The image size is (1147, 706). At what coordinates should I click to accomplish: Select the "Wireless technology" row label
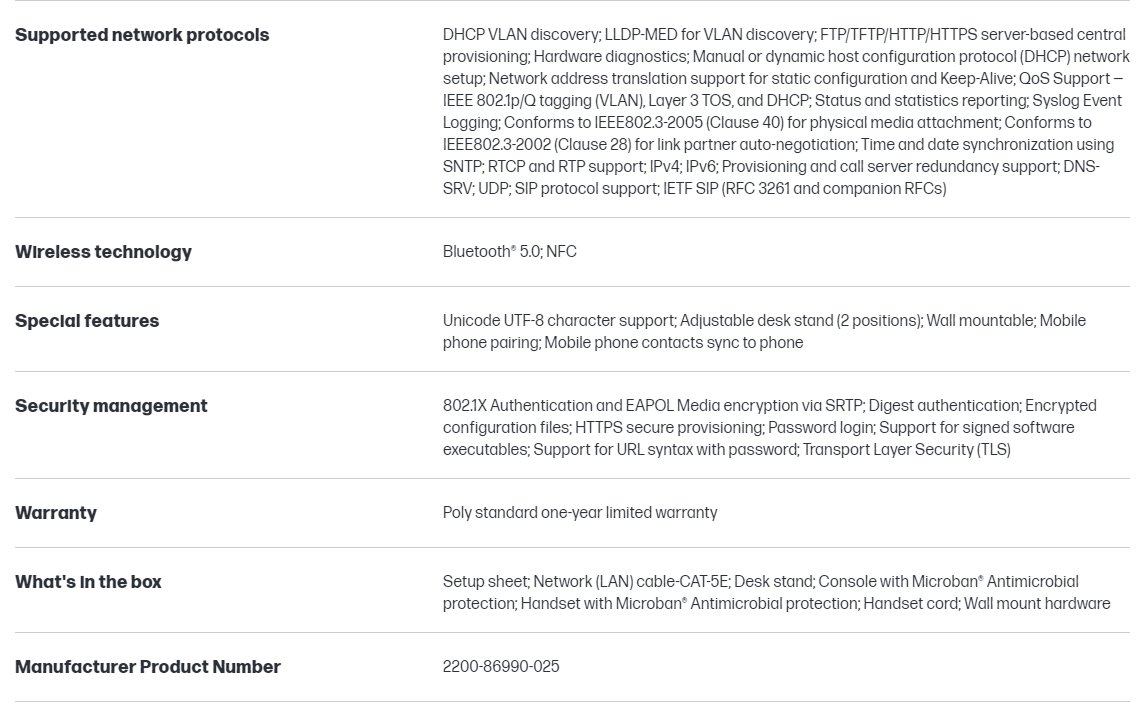click(103, 252)
